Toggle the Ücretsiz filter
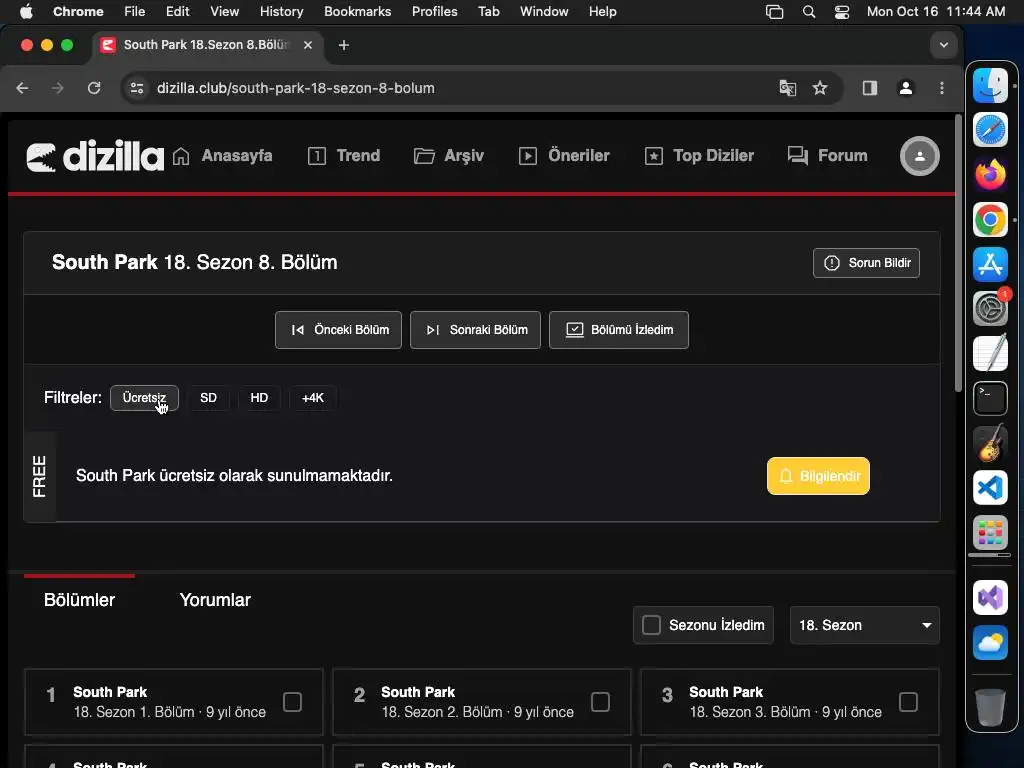The width and height of the screenshot is (1024, 768). coord(144,398)
